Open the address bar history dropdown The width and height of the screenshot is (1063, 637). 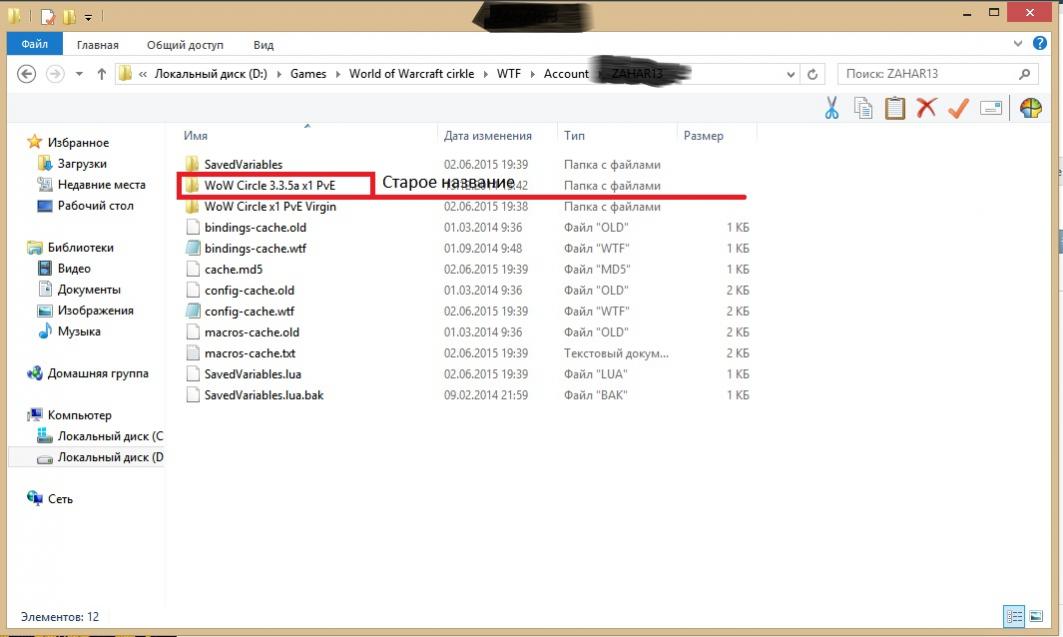coord(791,74)
